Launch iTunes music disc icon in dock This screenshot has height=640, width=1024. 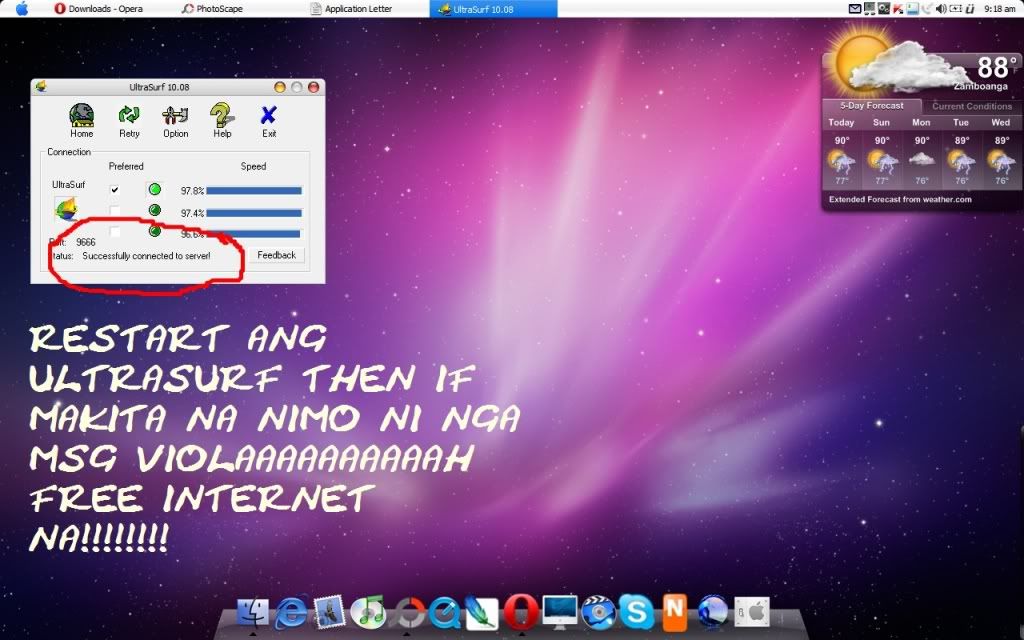[368, 613]
